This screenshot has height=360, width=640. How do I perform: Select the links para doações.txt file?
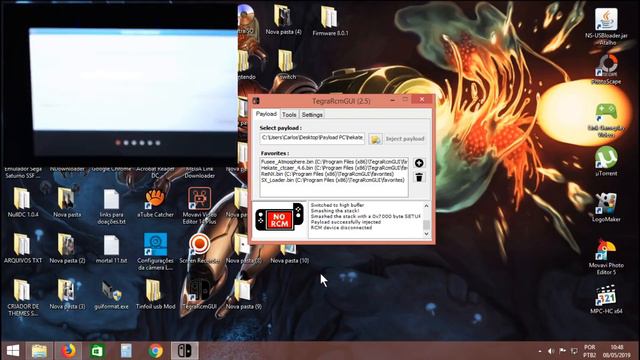pos(111,207)
